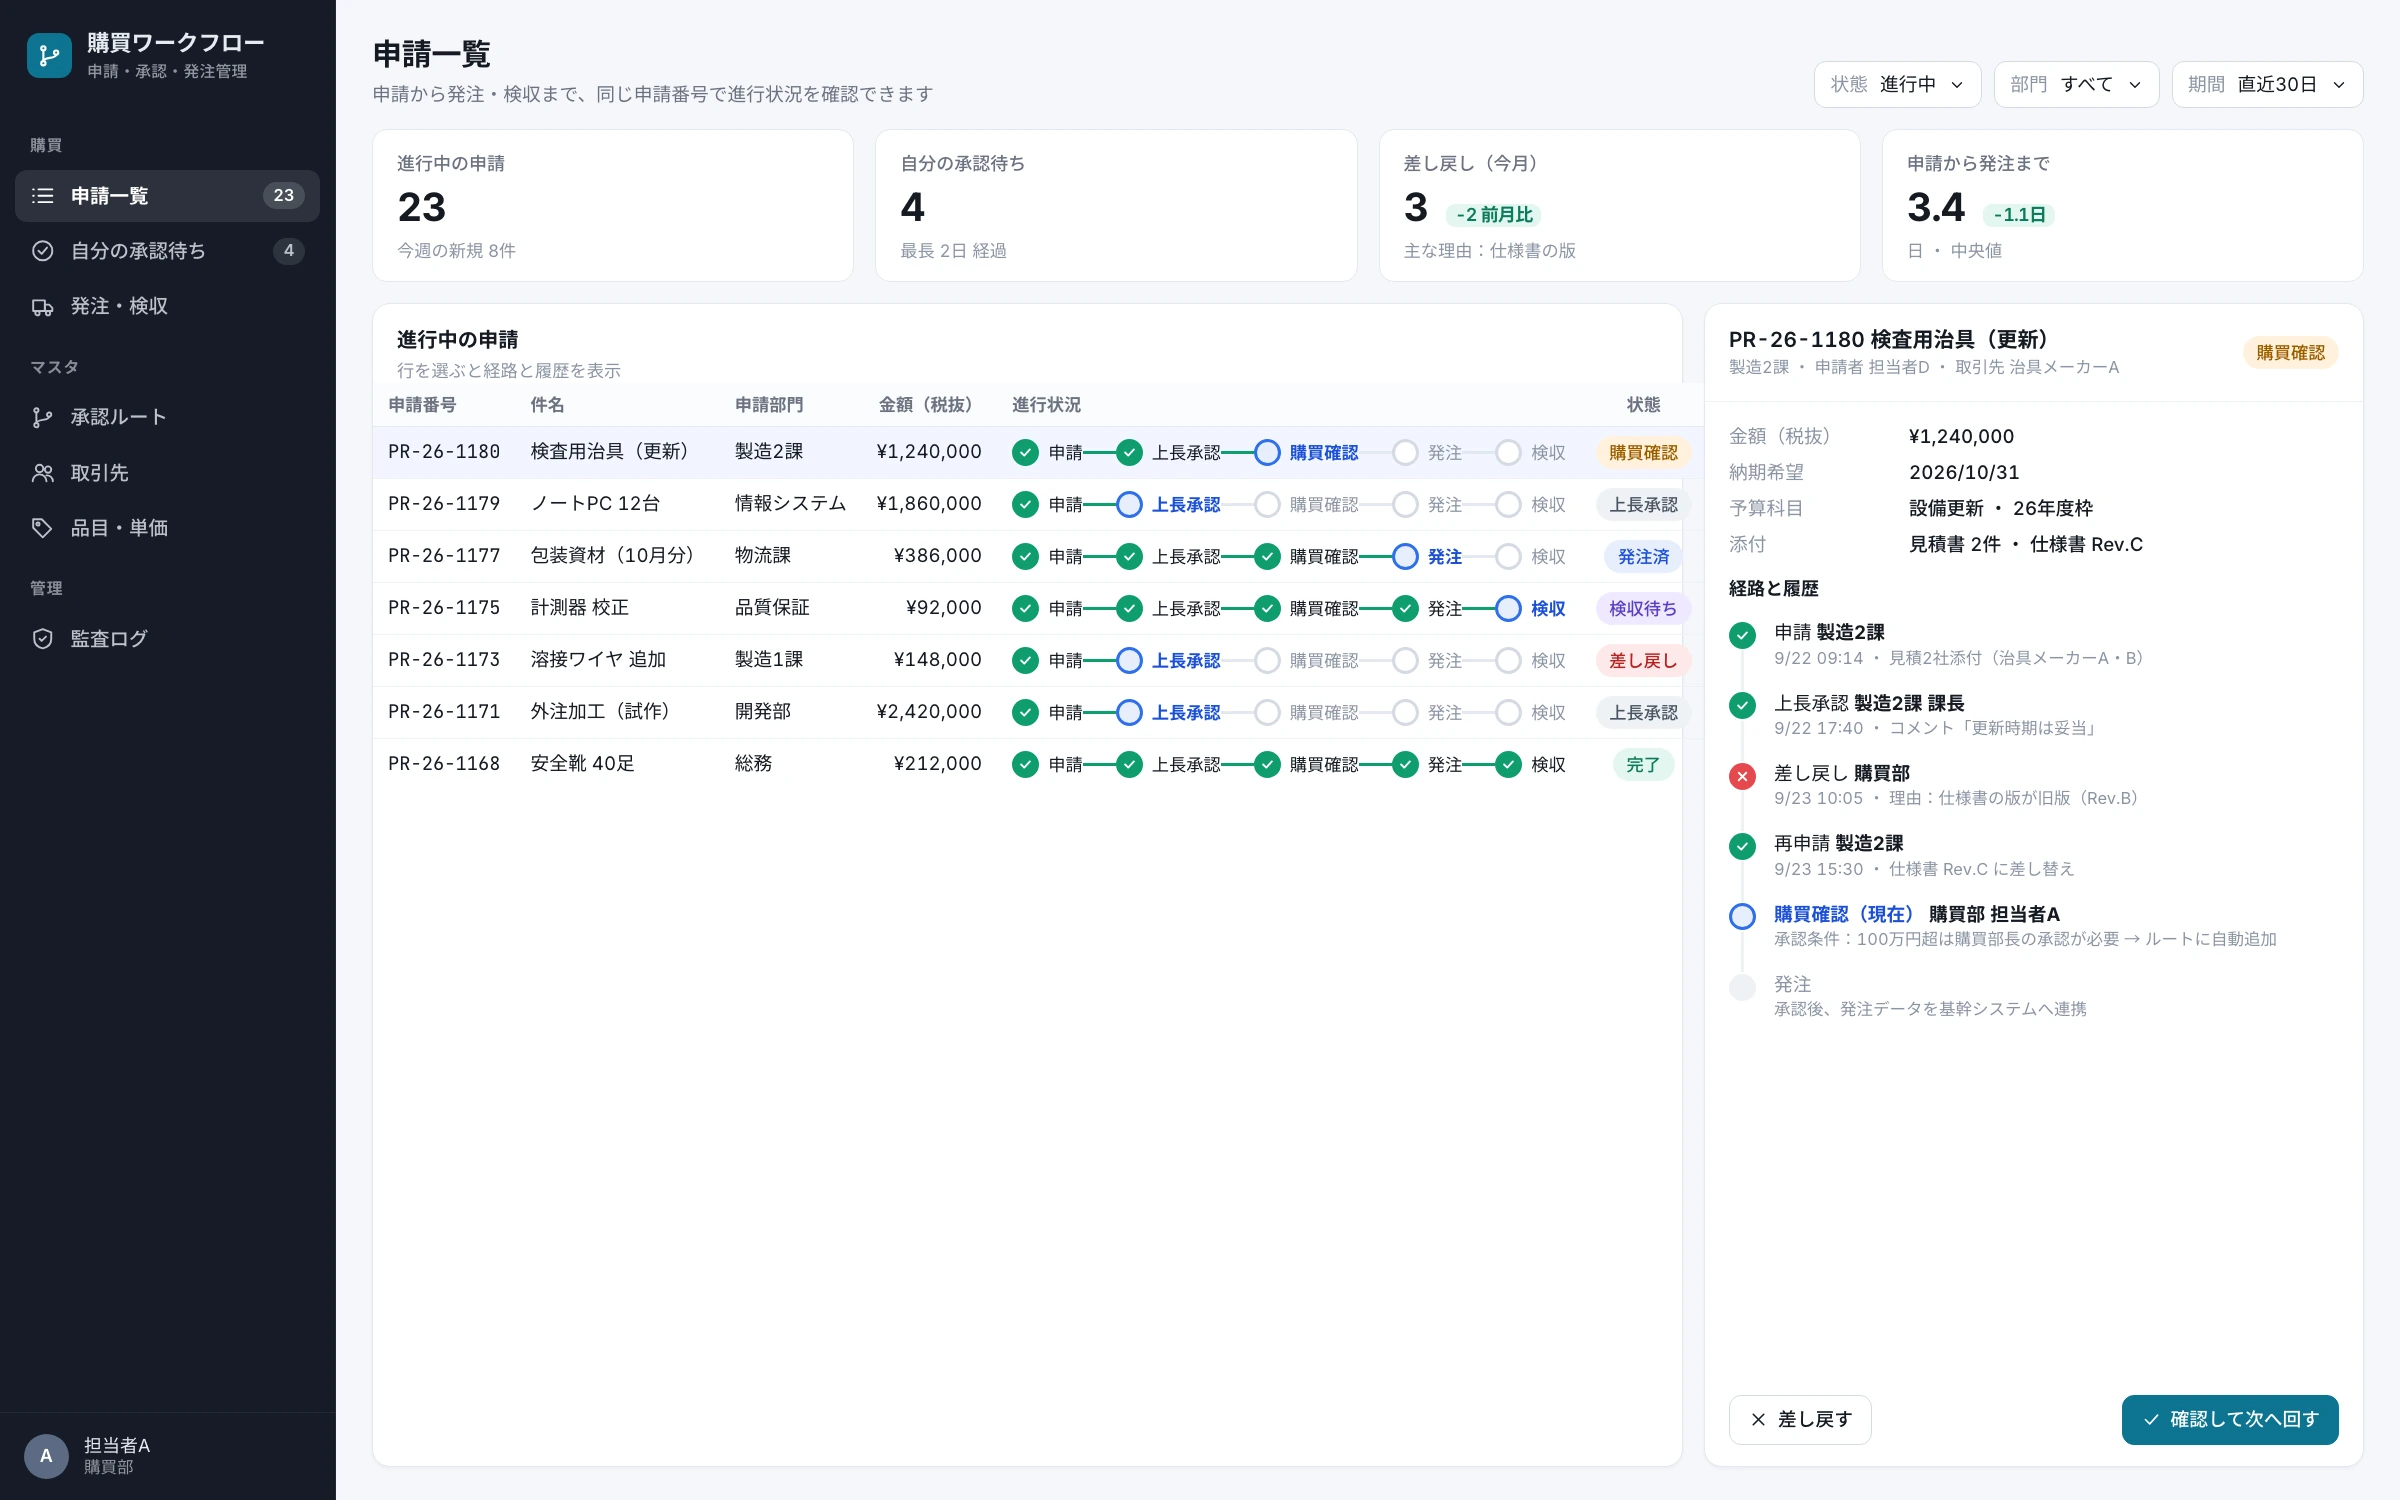Viewport: 2400px width, 1500px height.
Task: Click the 自分の承認待ち summary card
Action: [1116, 206]
